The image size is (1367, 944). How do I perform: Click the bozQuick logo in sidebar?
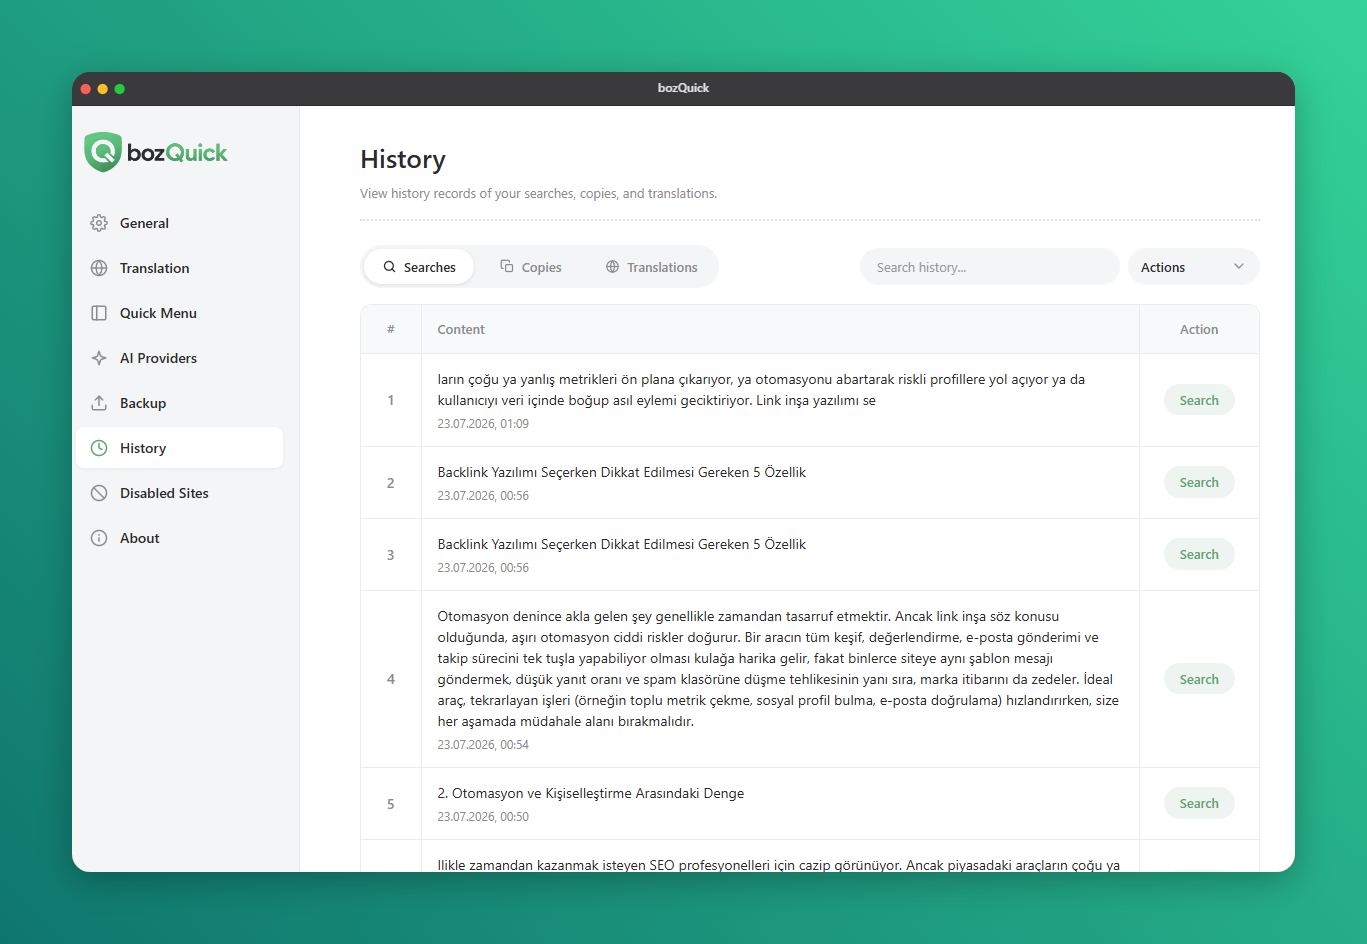click(156, 152)
